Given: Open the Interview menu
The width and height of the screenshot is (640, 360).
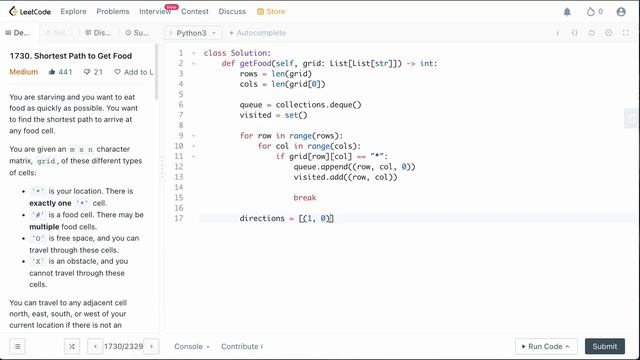Looking at the screenshot, I should [x=155, y=11].
